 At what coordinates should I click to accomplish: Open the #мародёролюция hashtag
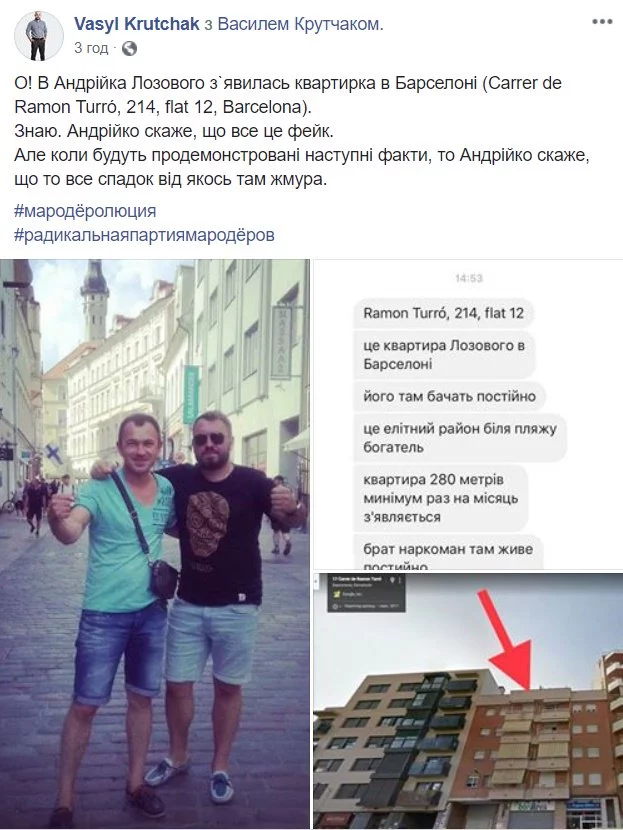coord(85,211)
